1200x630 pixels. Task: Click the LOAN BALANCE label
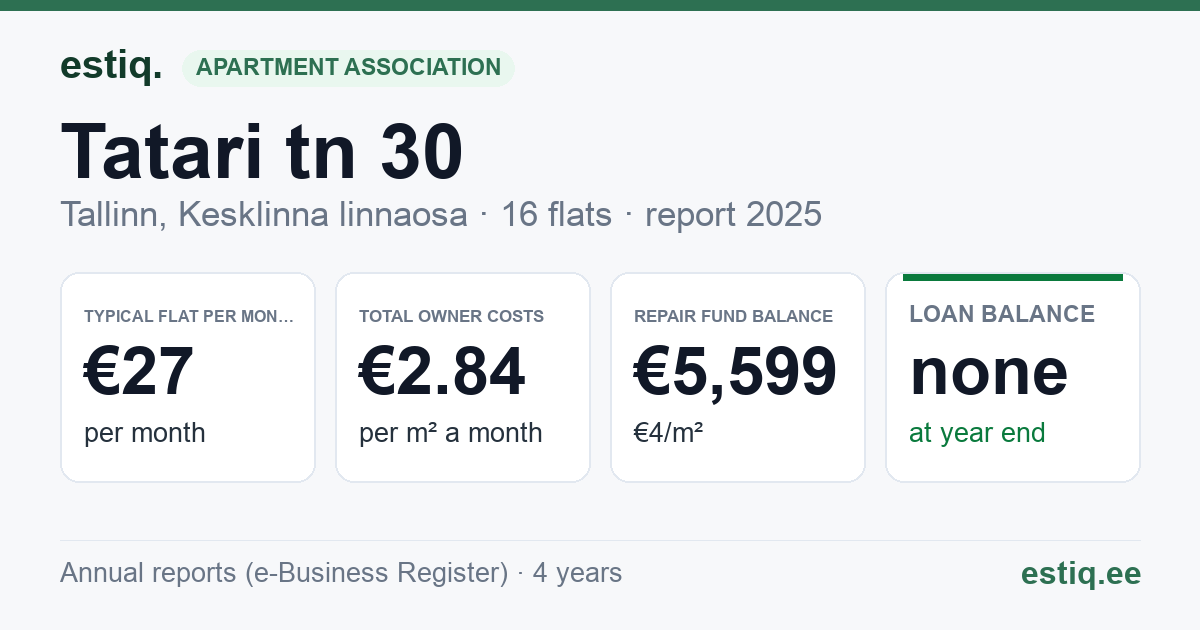[1002, 314]
